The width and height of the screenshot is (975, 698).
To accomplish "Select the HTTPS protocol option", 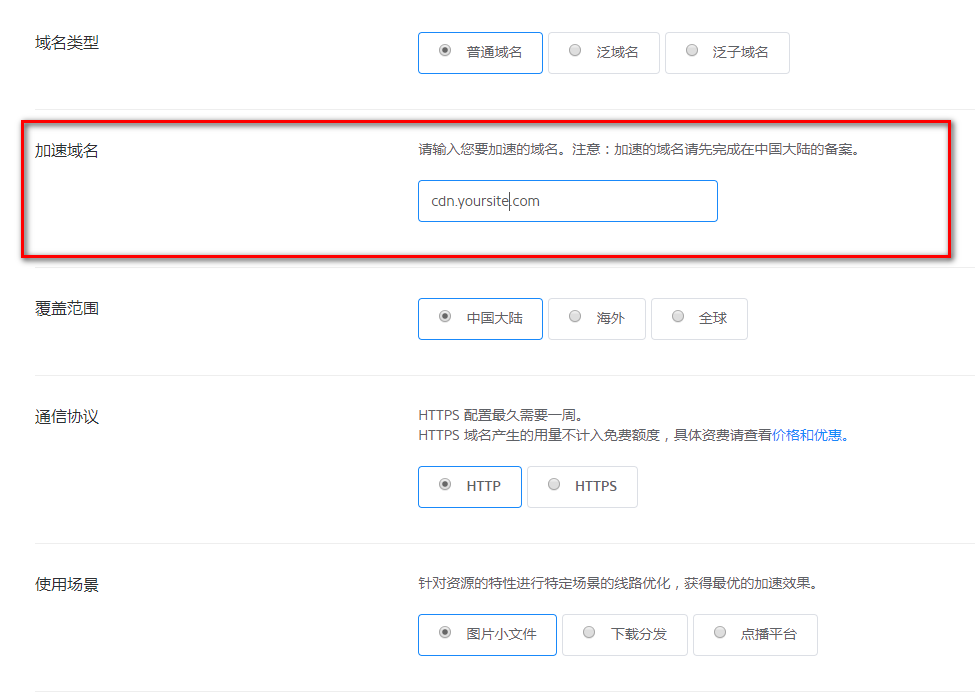I will (x=582, y=487).
